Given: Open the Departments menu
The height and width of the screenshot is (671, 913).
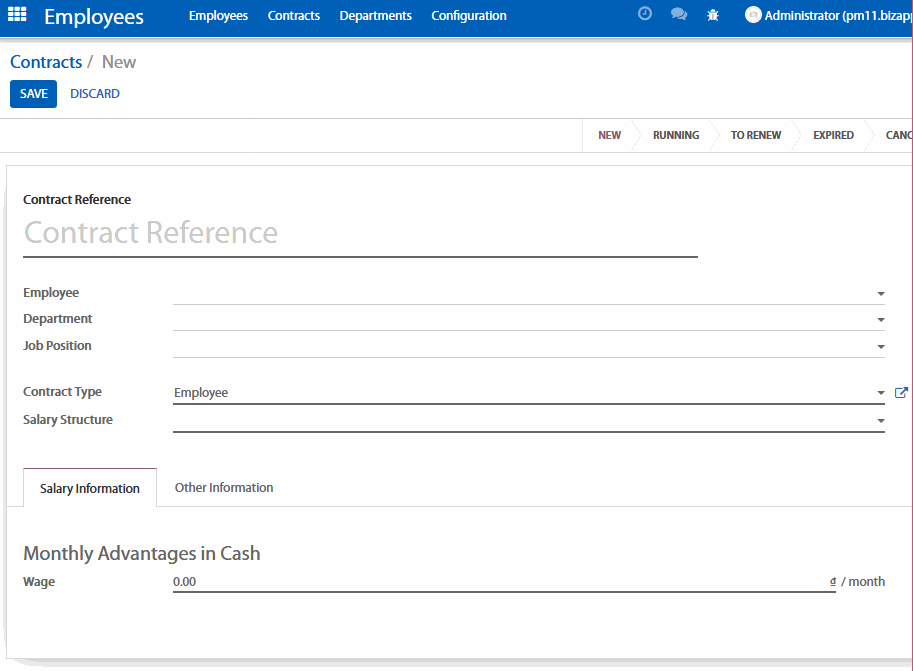Looking at the screenshot, I should 375,16.
